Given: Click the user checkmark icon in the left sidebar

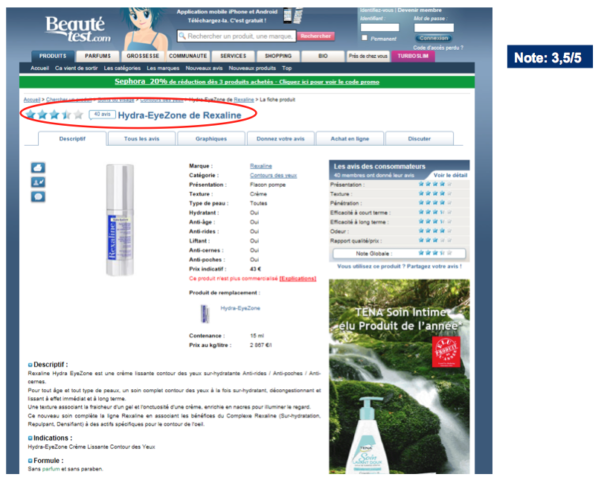Looking at the screenshot, I should click(x=38, y=182).
